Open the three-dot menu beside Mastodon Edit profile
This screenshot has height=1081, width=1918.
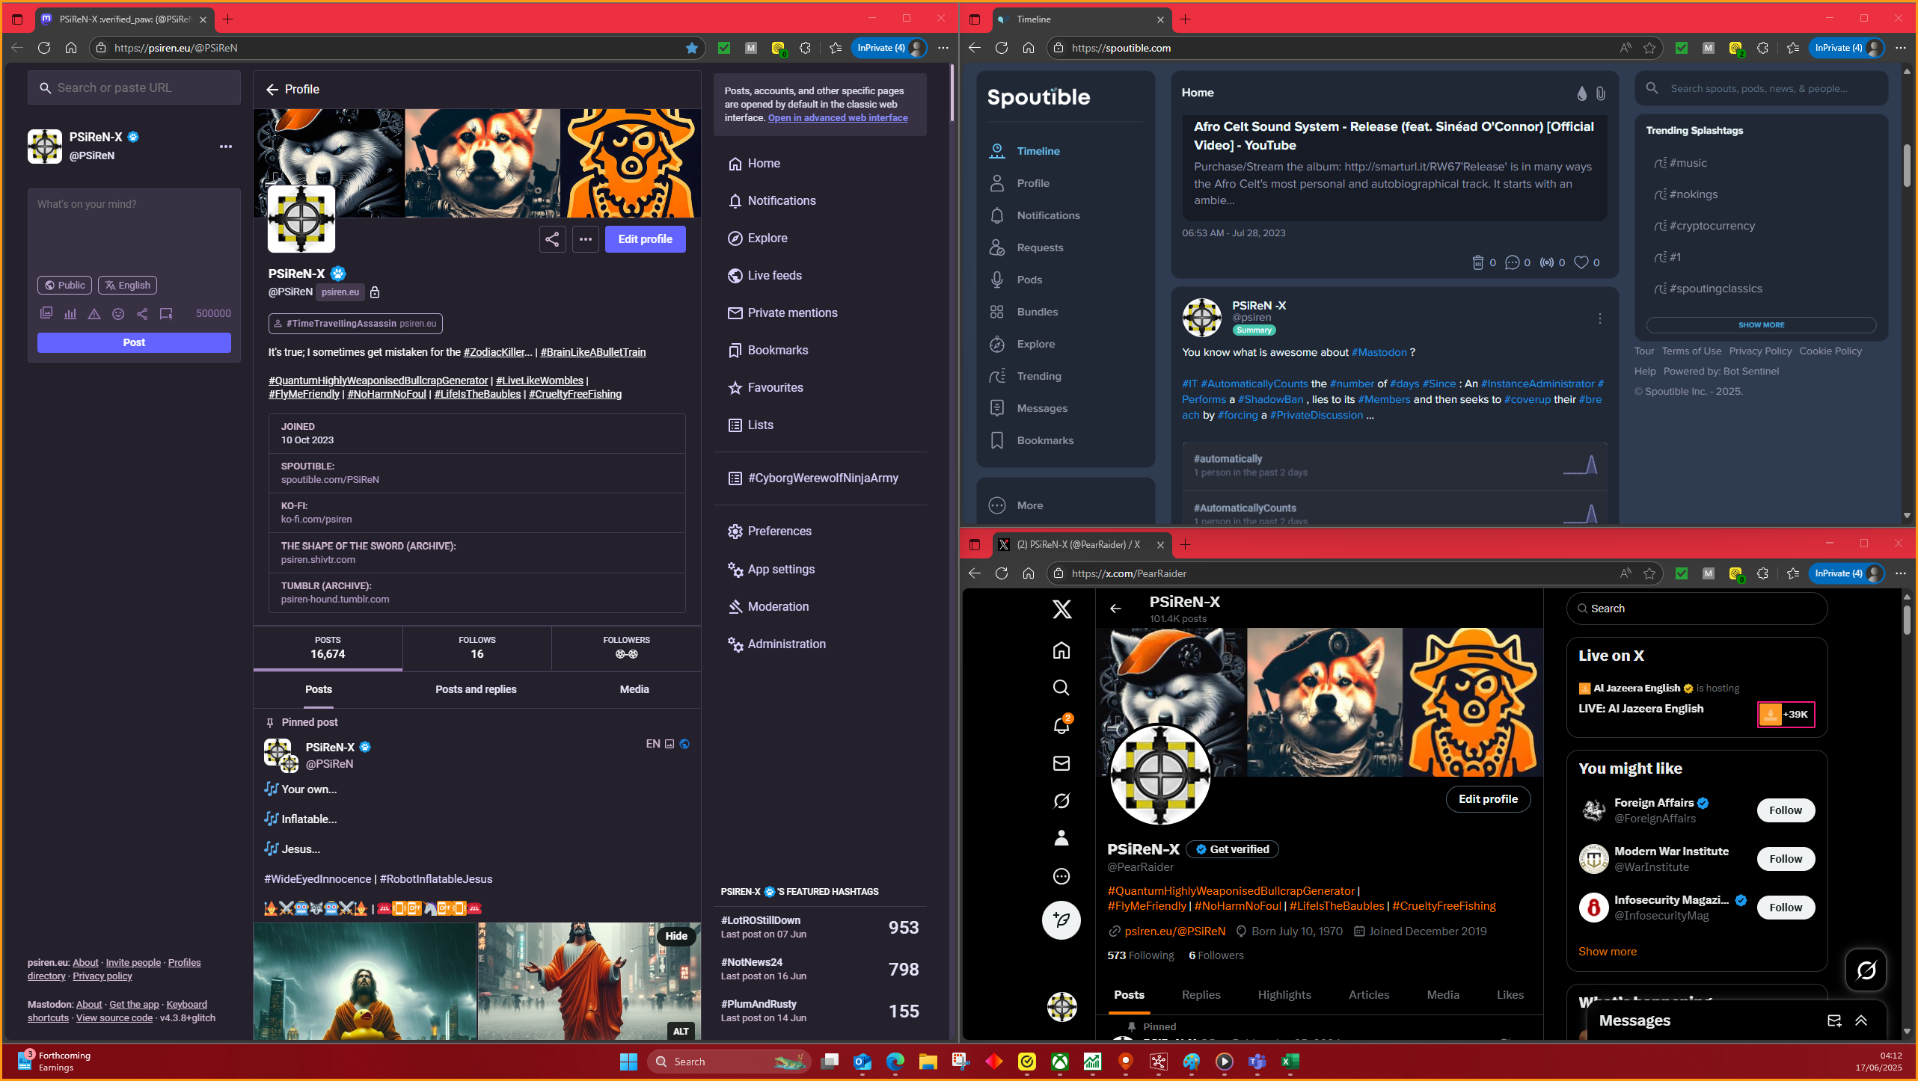pos(586,239)
